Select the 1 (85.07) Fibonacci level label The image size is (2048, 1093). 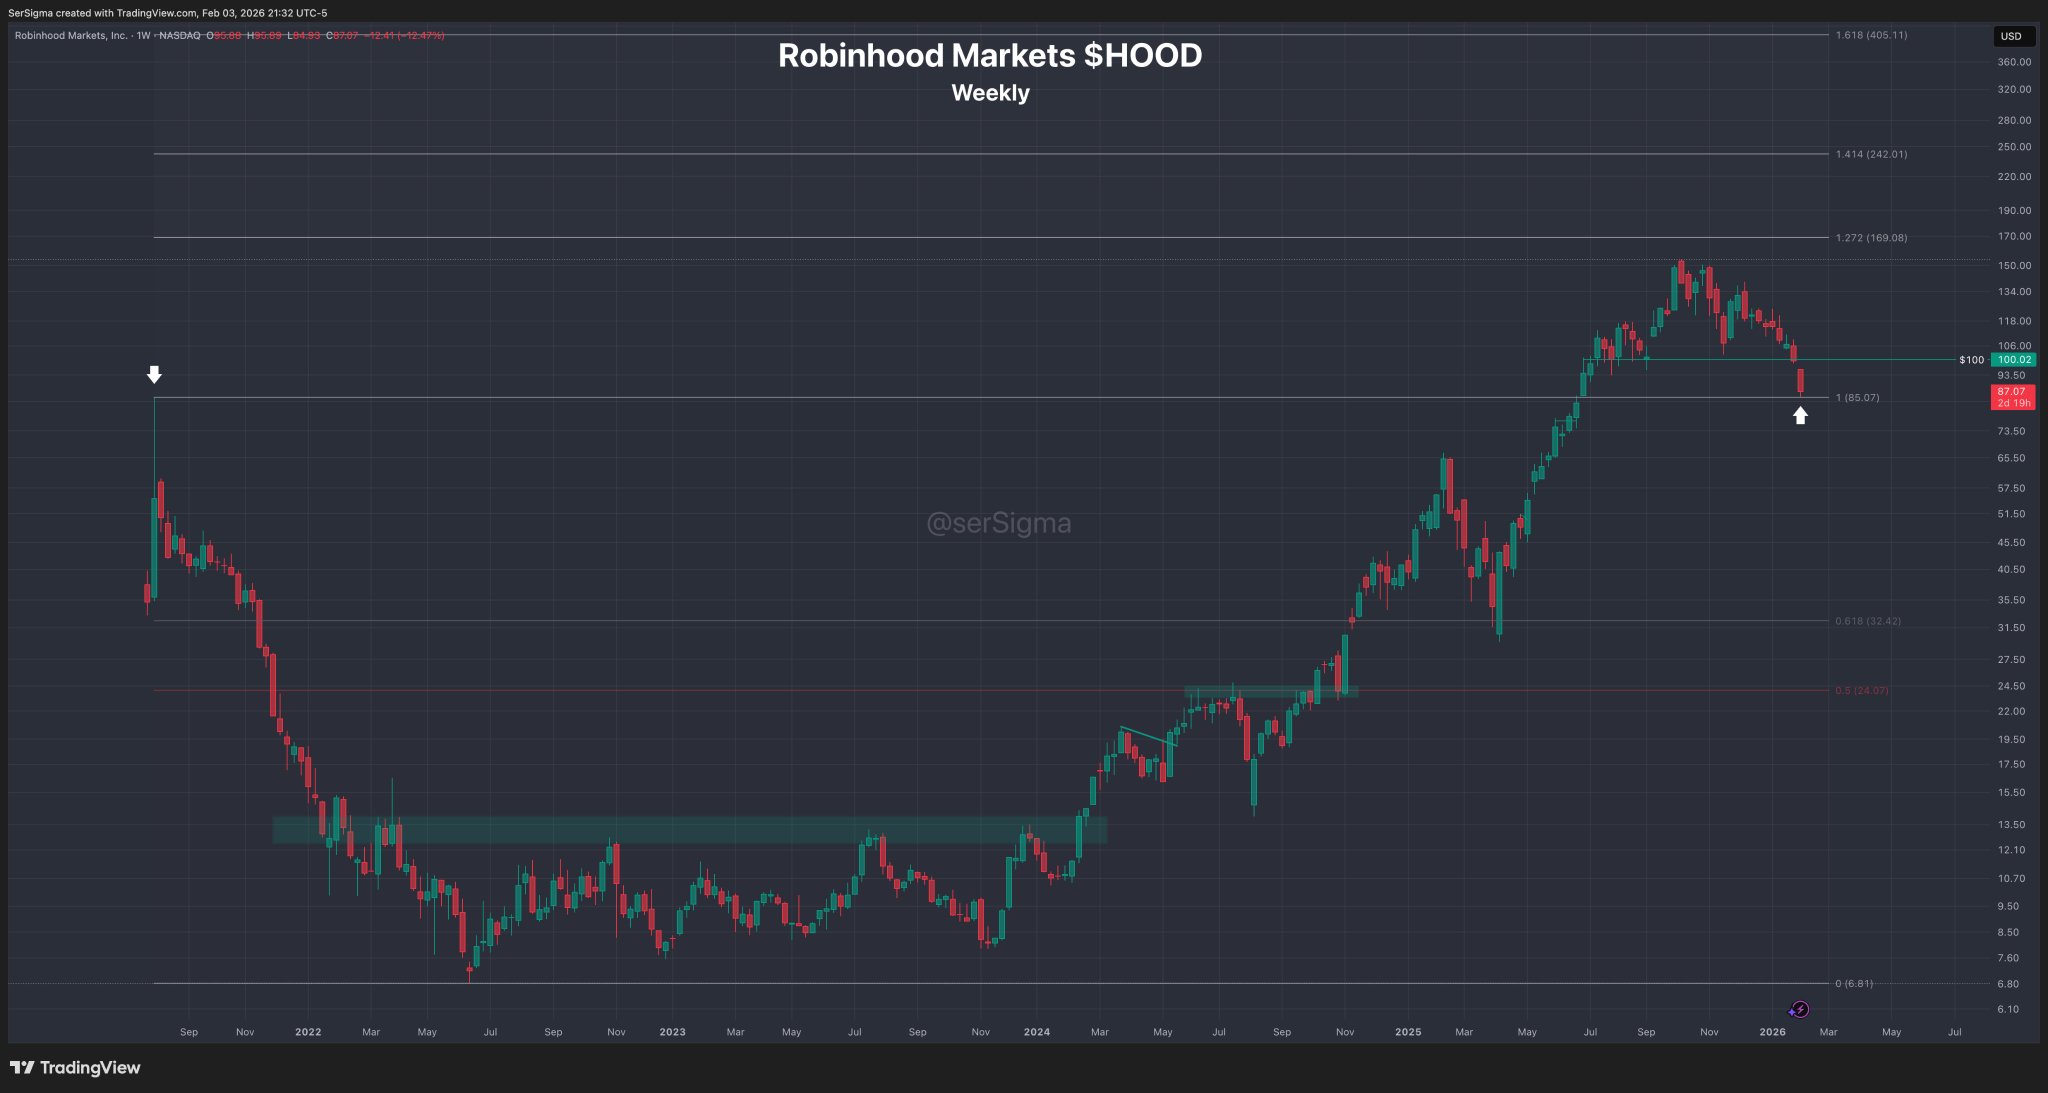pyautogui.click(x=1857, y=398)
